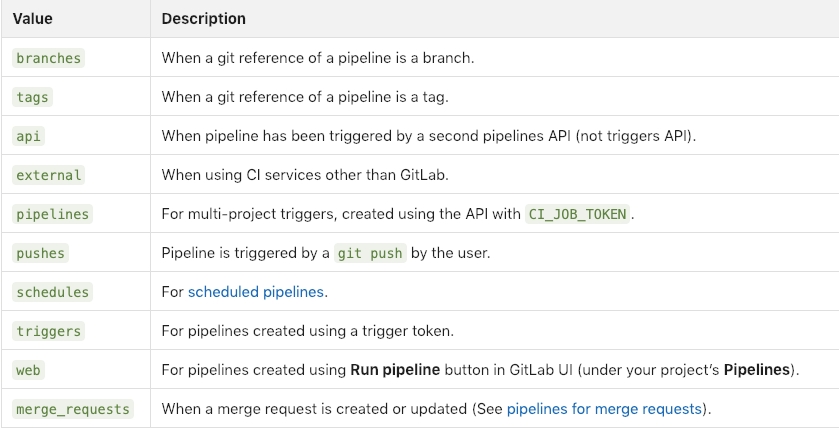Select the tags code value

click(x=32, y=97)
